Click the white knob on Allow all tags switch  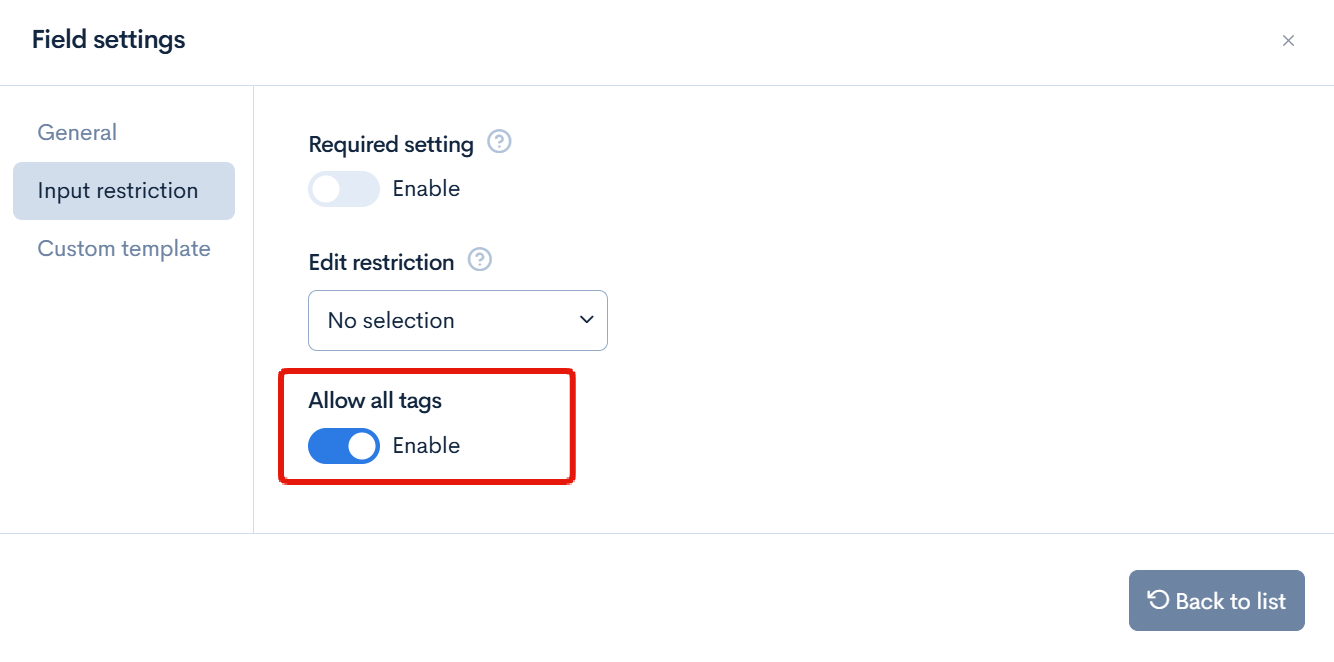point(362,446)
